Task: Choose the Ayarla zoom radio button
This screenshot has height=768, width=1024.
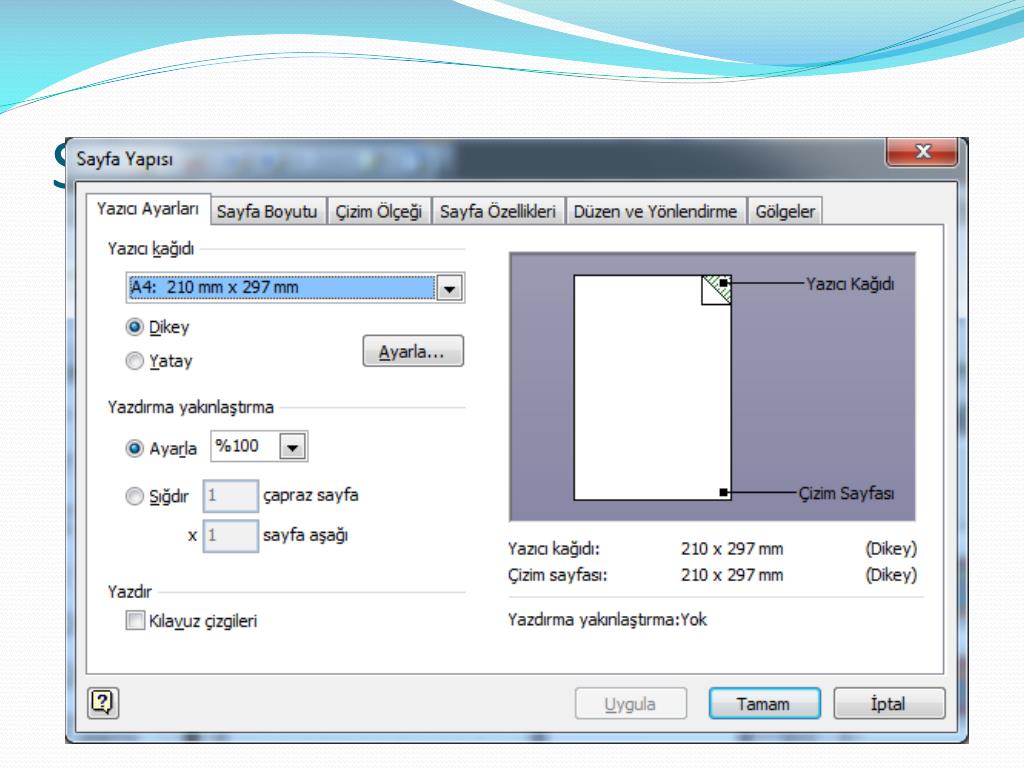Action: click(x=135, y=449)
